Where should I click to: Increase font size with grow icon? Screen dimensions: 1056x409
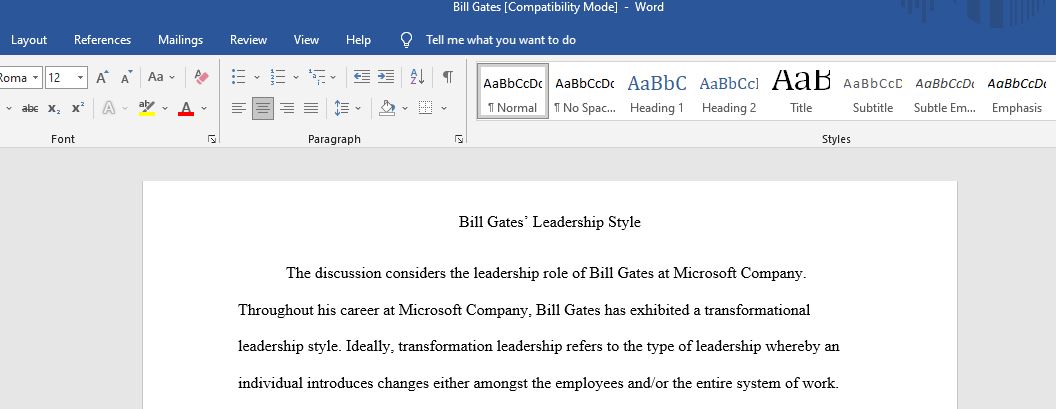point(102,77)
